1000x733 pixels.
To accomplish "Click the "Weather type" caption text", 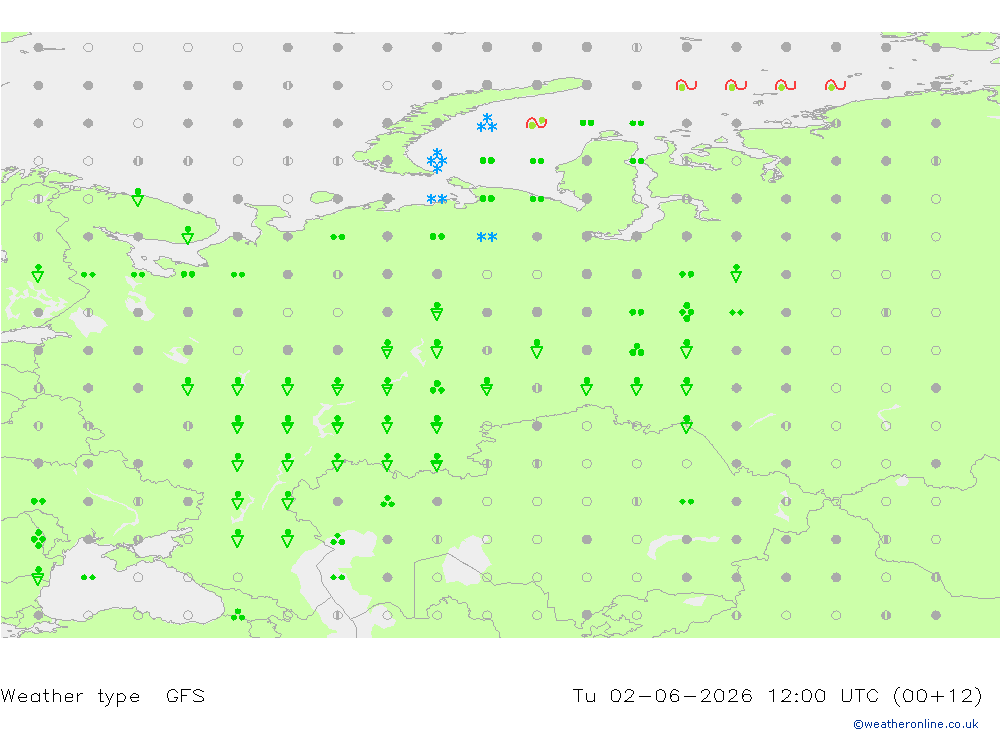I will (x=70, y=695).
